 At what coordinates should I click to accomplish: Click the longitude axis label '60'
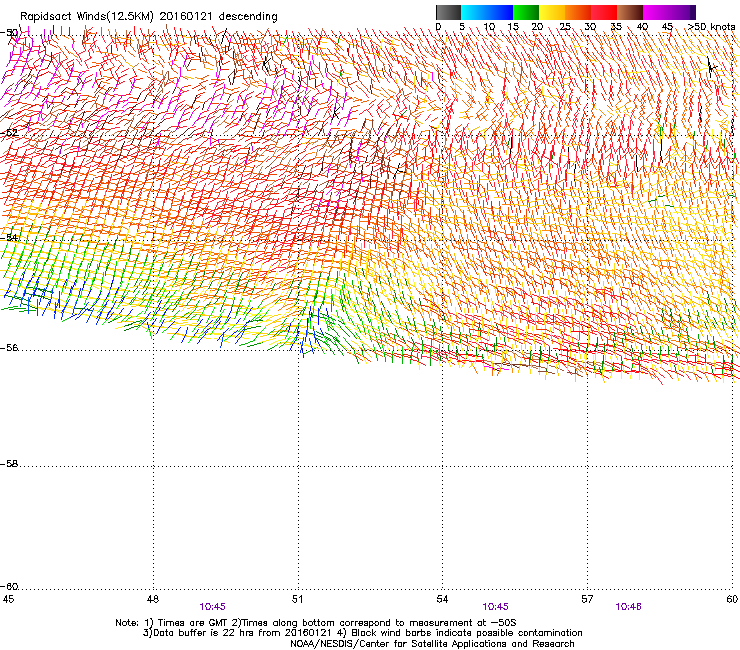pyautogui.click(x=732, y=599)
